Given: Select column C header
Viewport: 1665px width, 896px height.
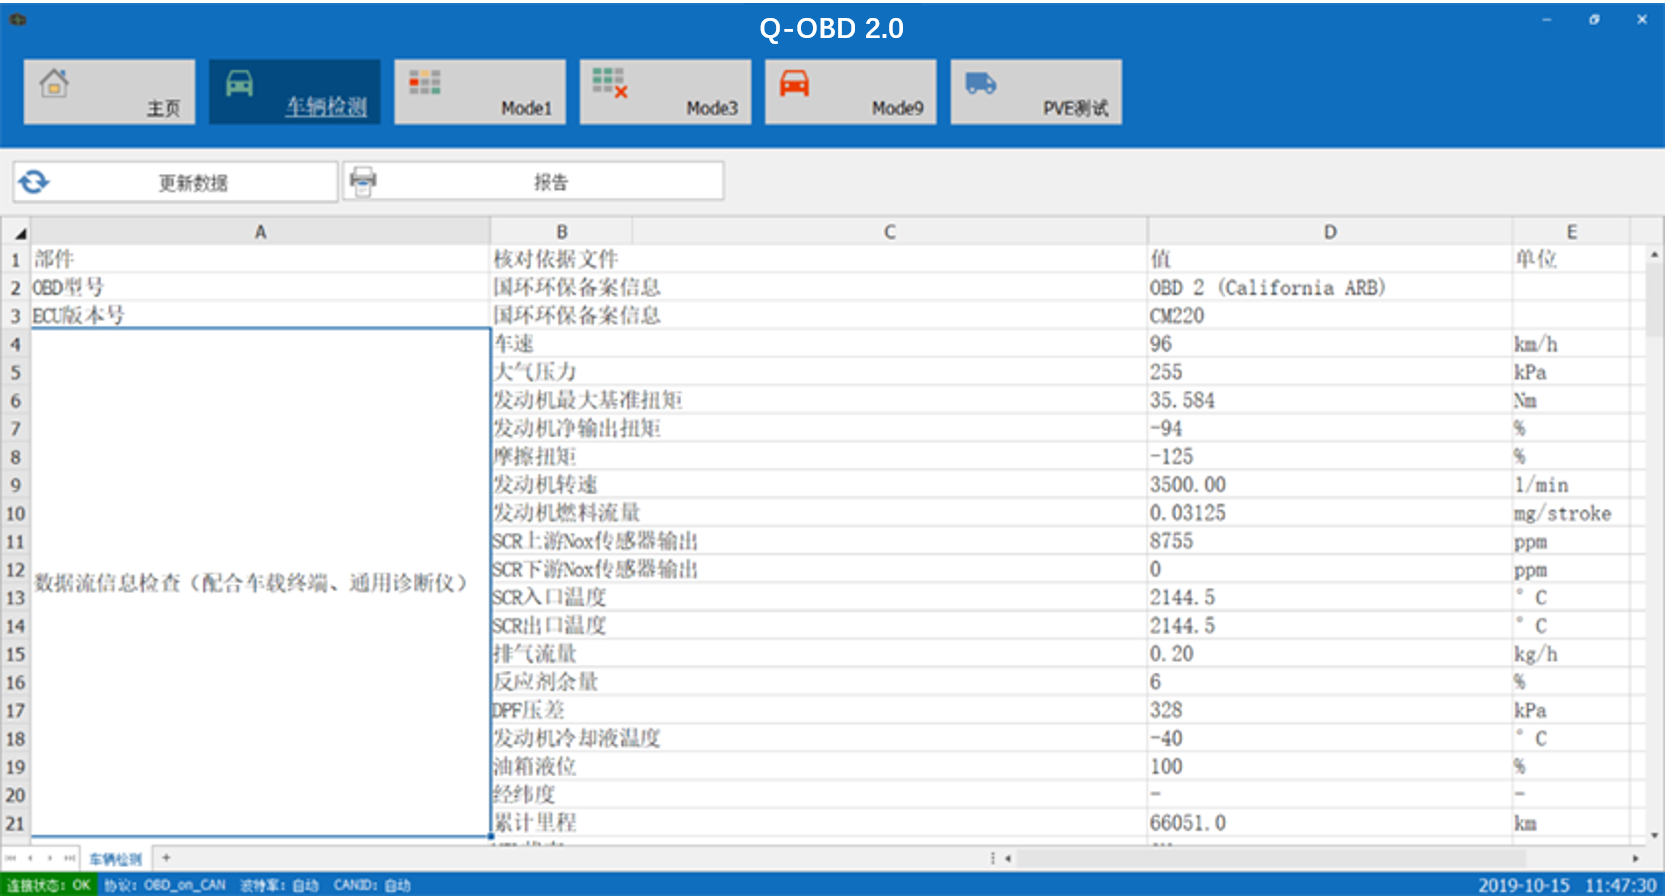Looking at the screenshot, I should pos(890,232).
